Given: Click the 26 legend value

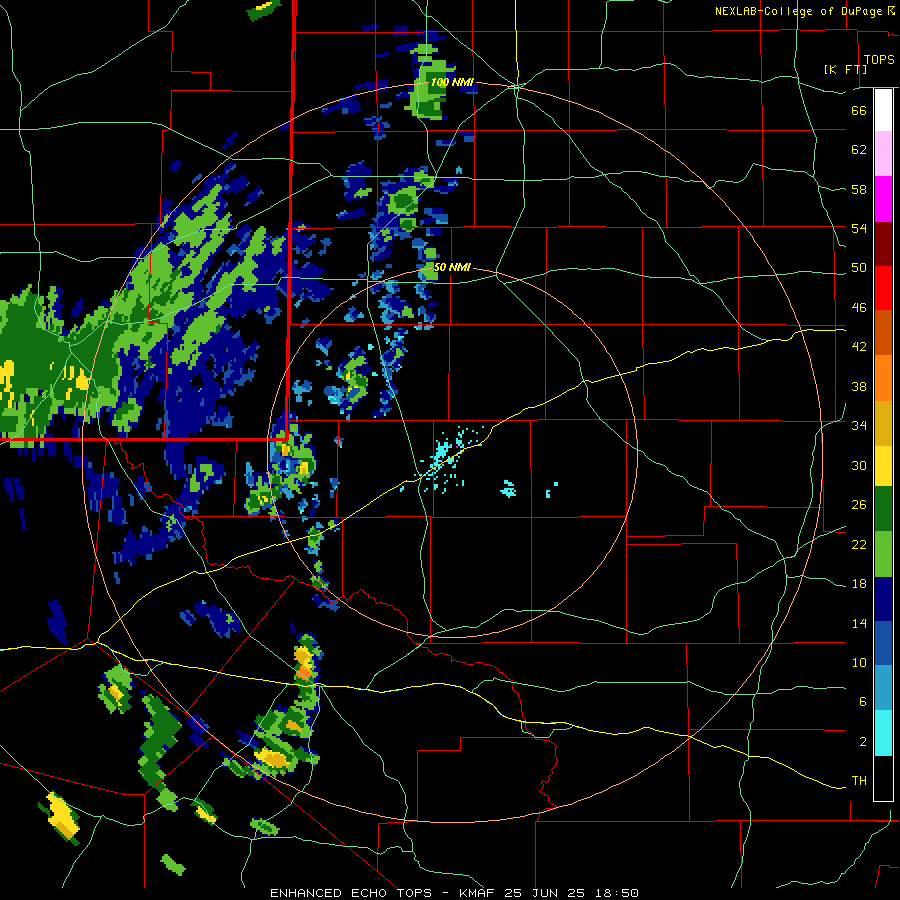Looking at the screenshot, I should [859, 505].
